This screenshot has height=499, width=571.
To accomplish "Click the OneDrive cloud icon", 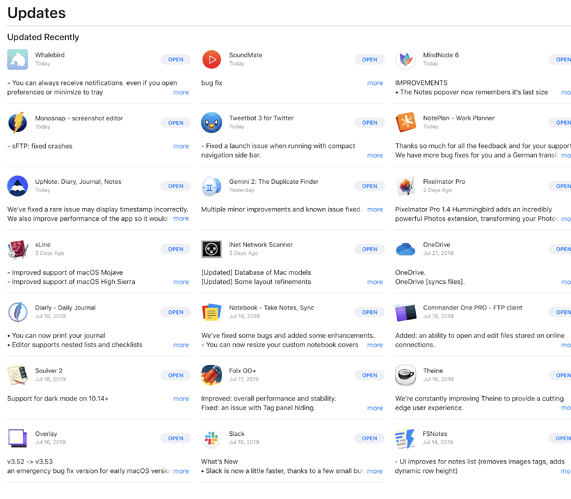I will pos(406,249).
